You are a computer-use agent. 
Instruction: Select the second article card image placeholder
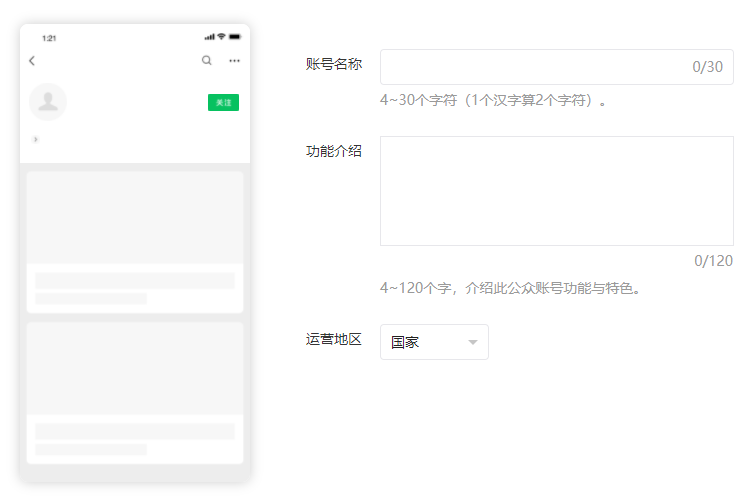[135, 368]
